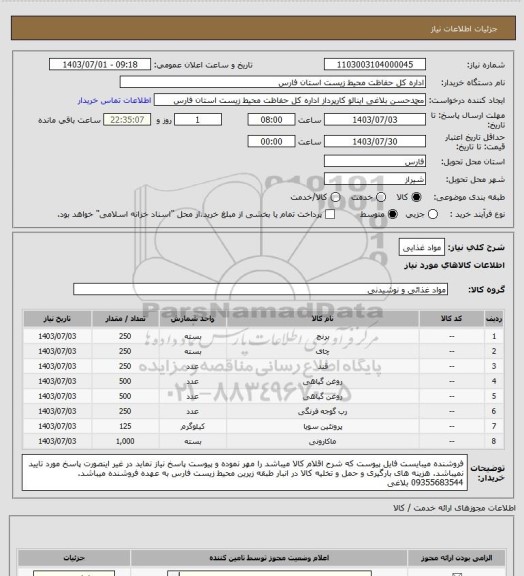
Task: Select the برنج item name in row 1
Action: pos(323,336)
